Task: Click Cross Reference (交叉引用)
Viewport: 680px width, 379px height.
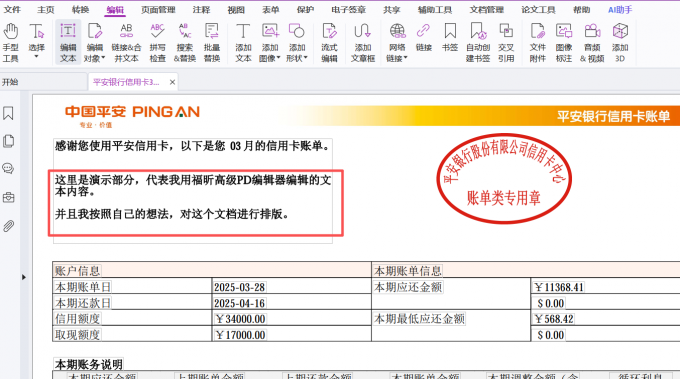Action: 506,42
